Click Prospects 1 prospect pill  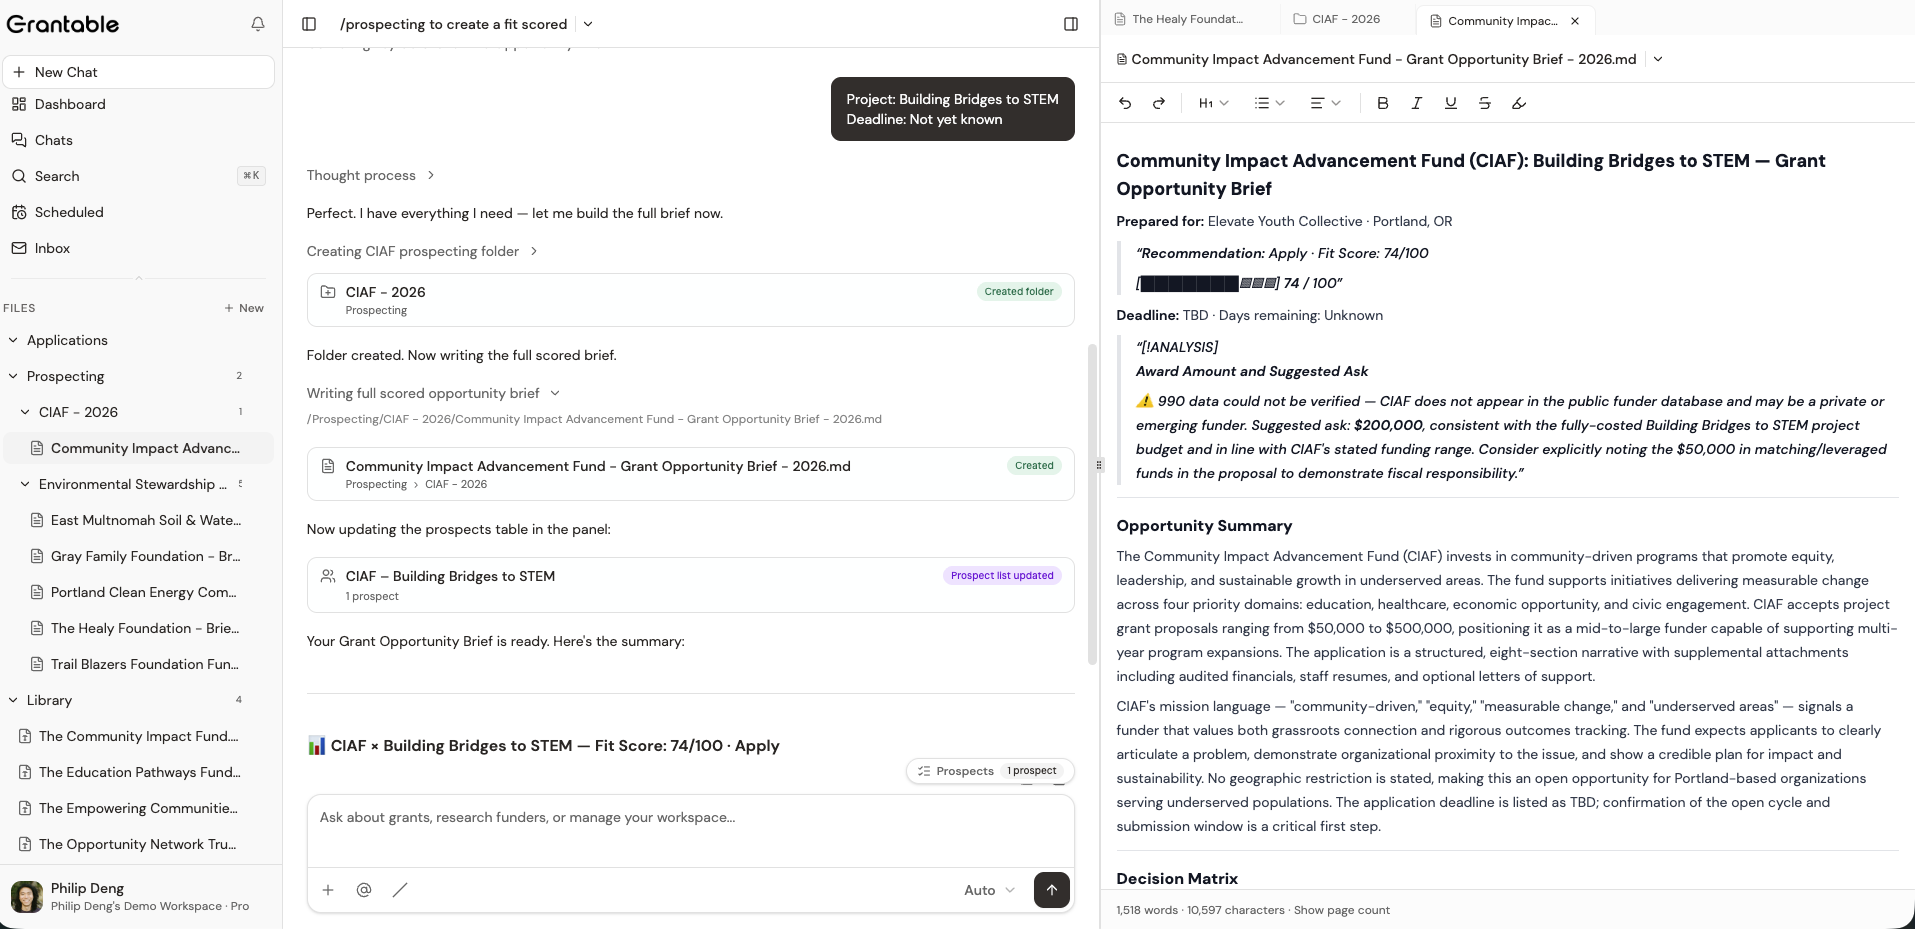pos(990,771)
